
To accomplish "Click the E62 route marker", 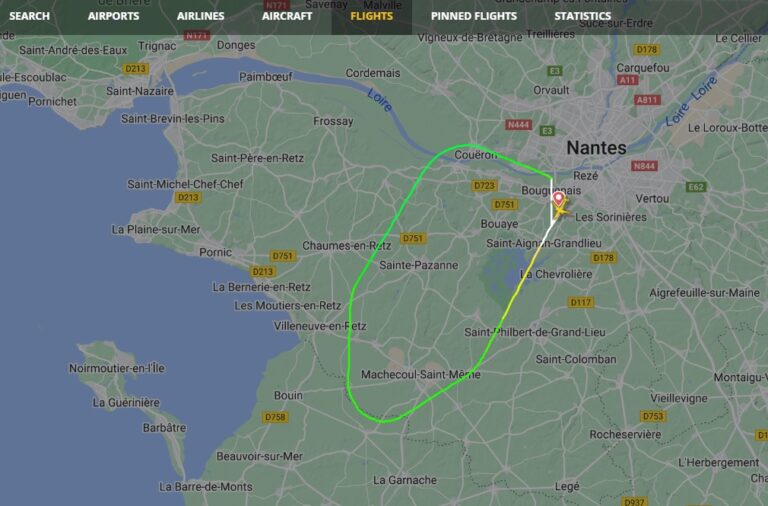I will (x=696, y=187).
